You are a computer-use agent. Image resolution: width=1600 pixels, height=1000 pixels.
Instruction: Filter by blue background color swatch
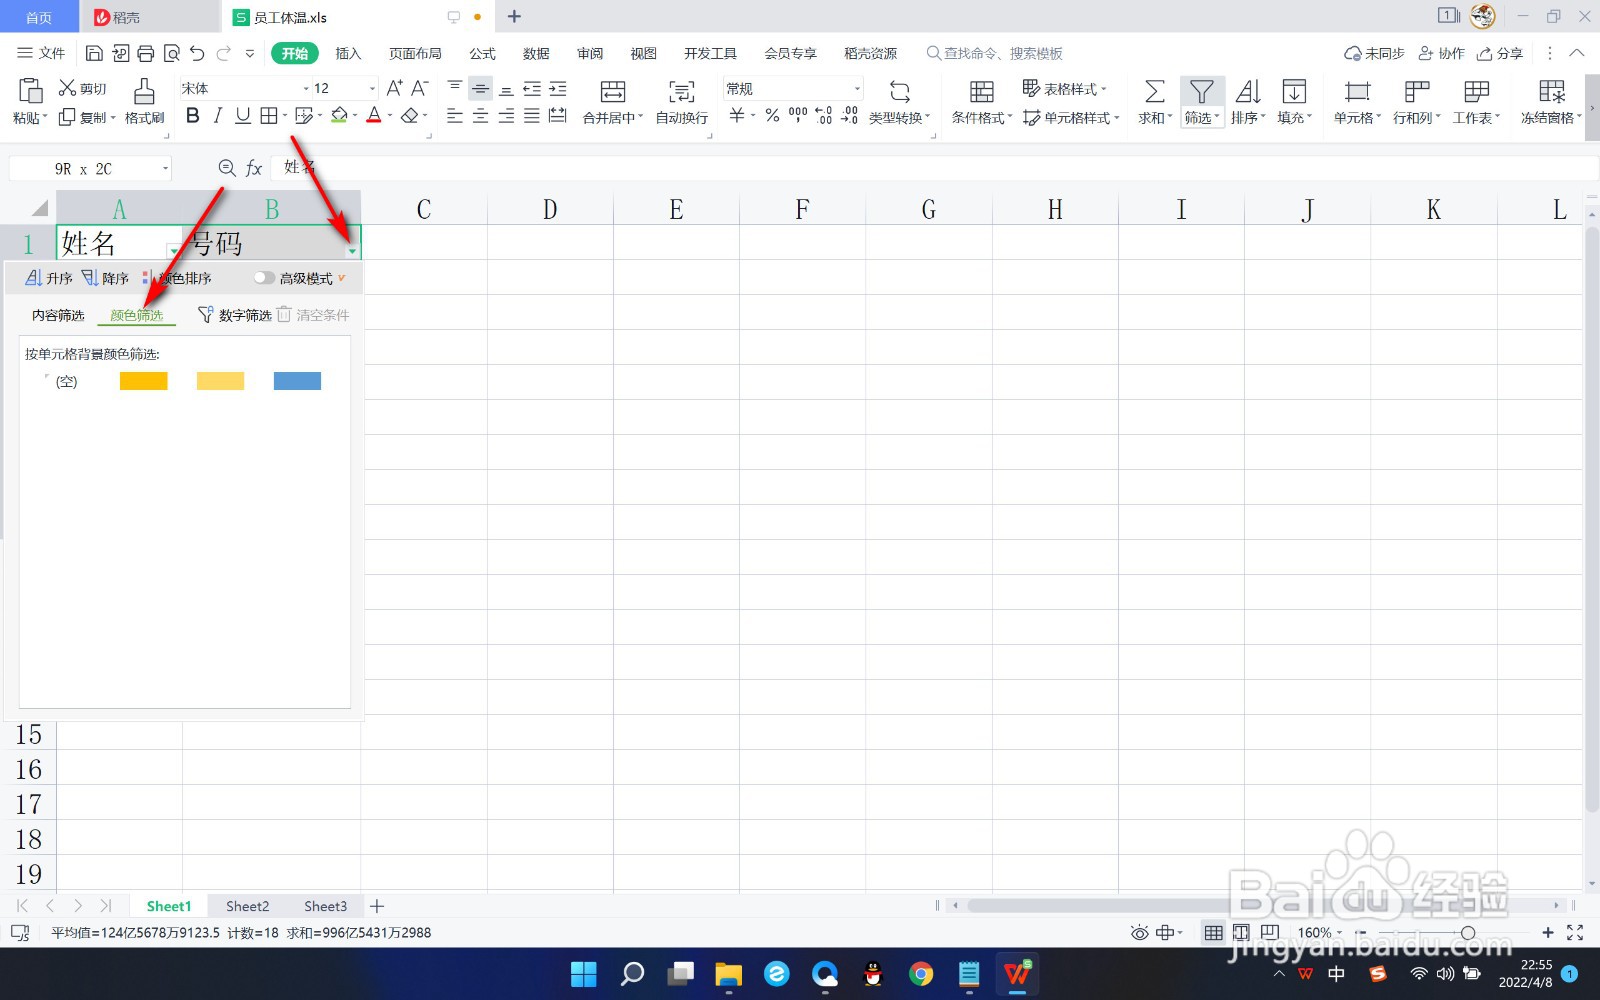point(297,381)
